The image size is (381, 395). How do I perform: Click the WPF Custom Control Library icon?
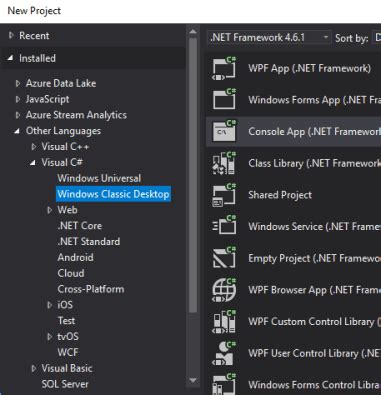[224, 322]
